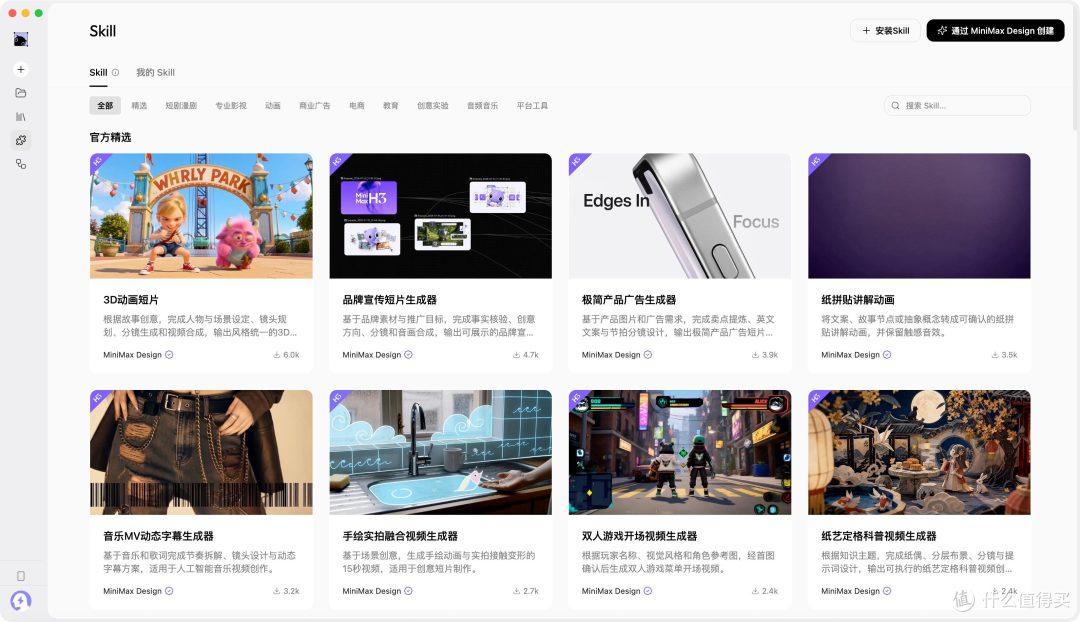Open the kitchen sink hand-drawn thumbnail
This screenshot has width=1080, height=622.
(441, 452)
